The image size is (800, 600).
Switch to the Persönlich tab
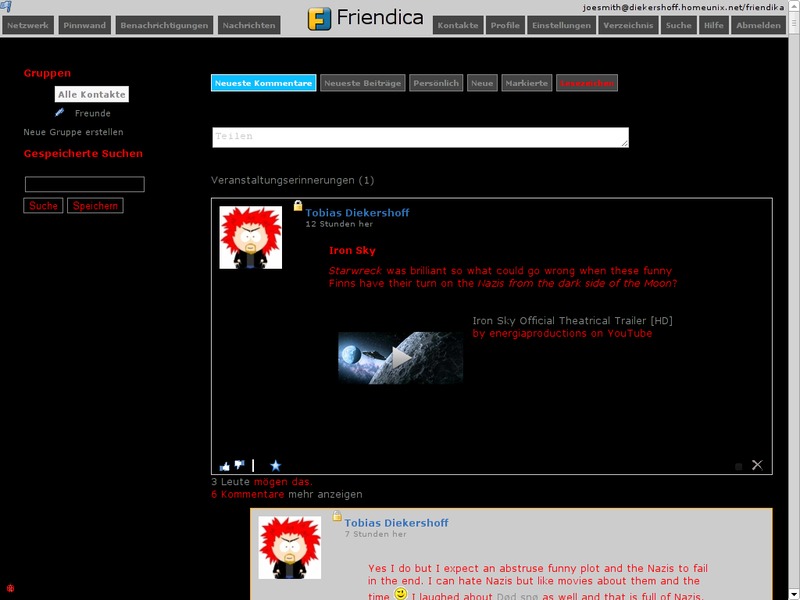[x=436, y=83]
